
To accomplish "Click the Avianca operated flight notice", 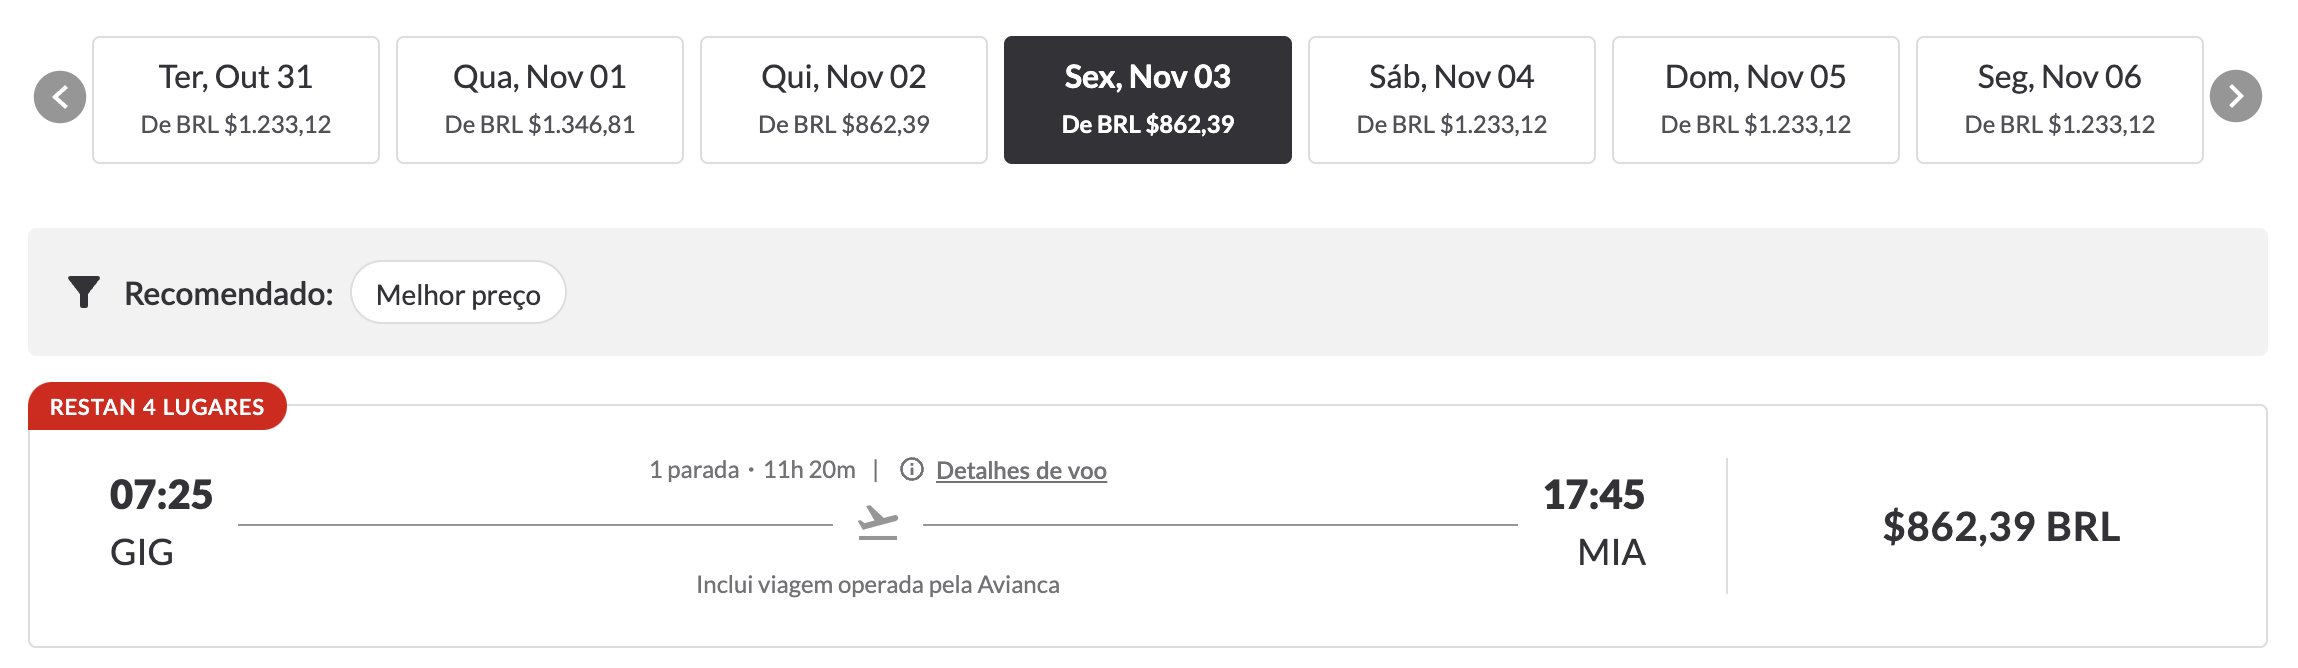I will tap(878, 584).
